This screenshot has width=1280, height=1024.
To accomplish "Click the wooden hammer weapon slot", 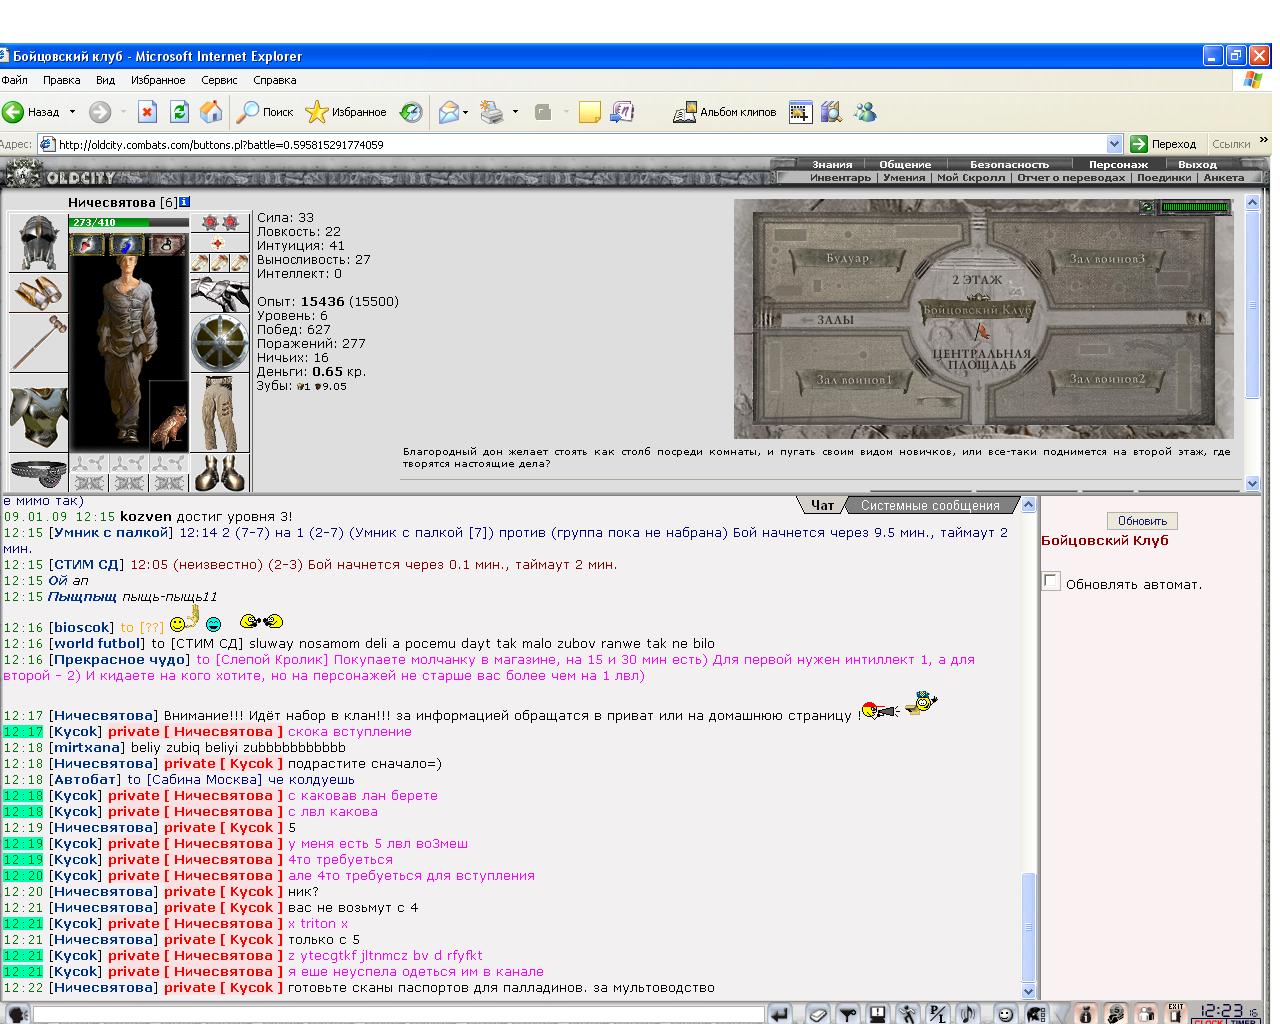I will click(x=38, y=342).
